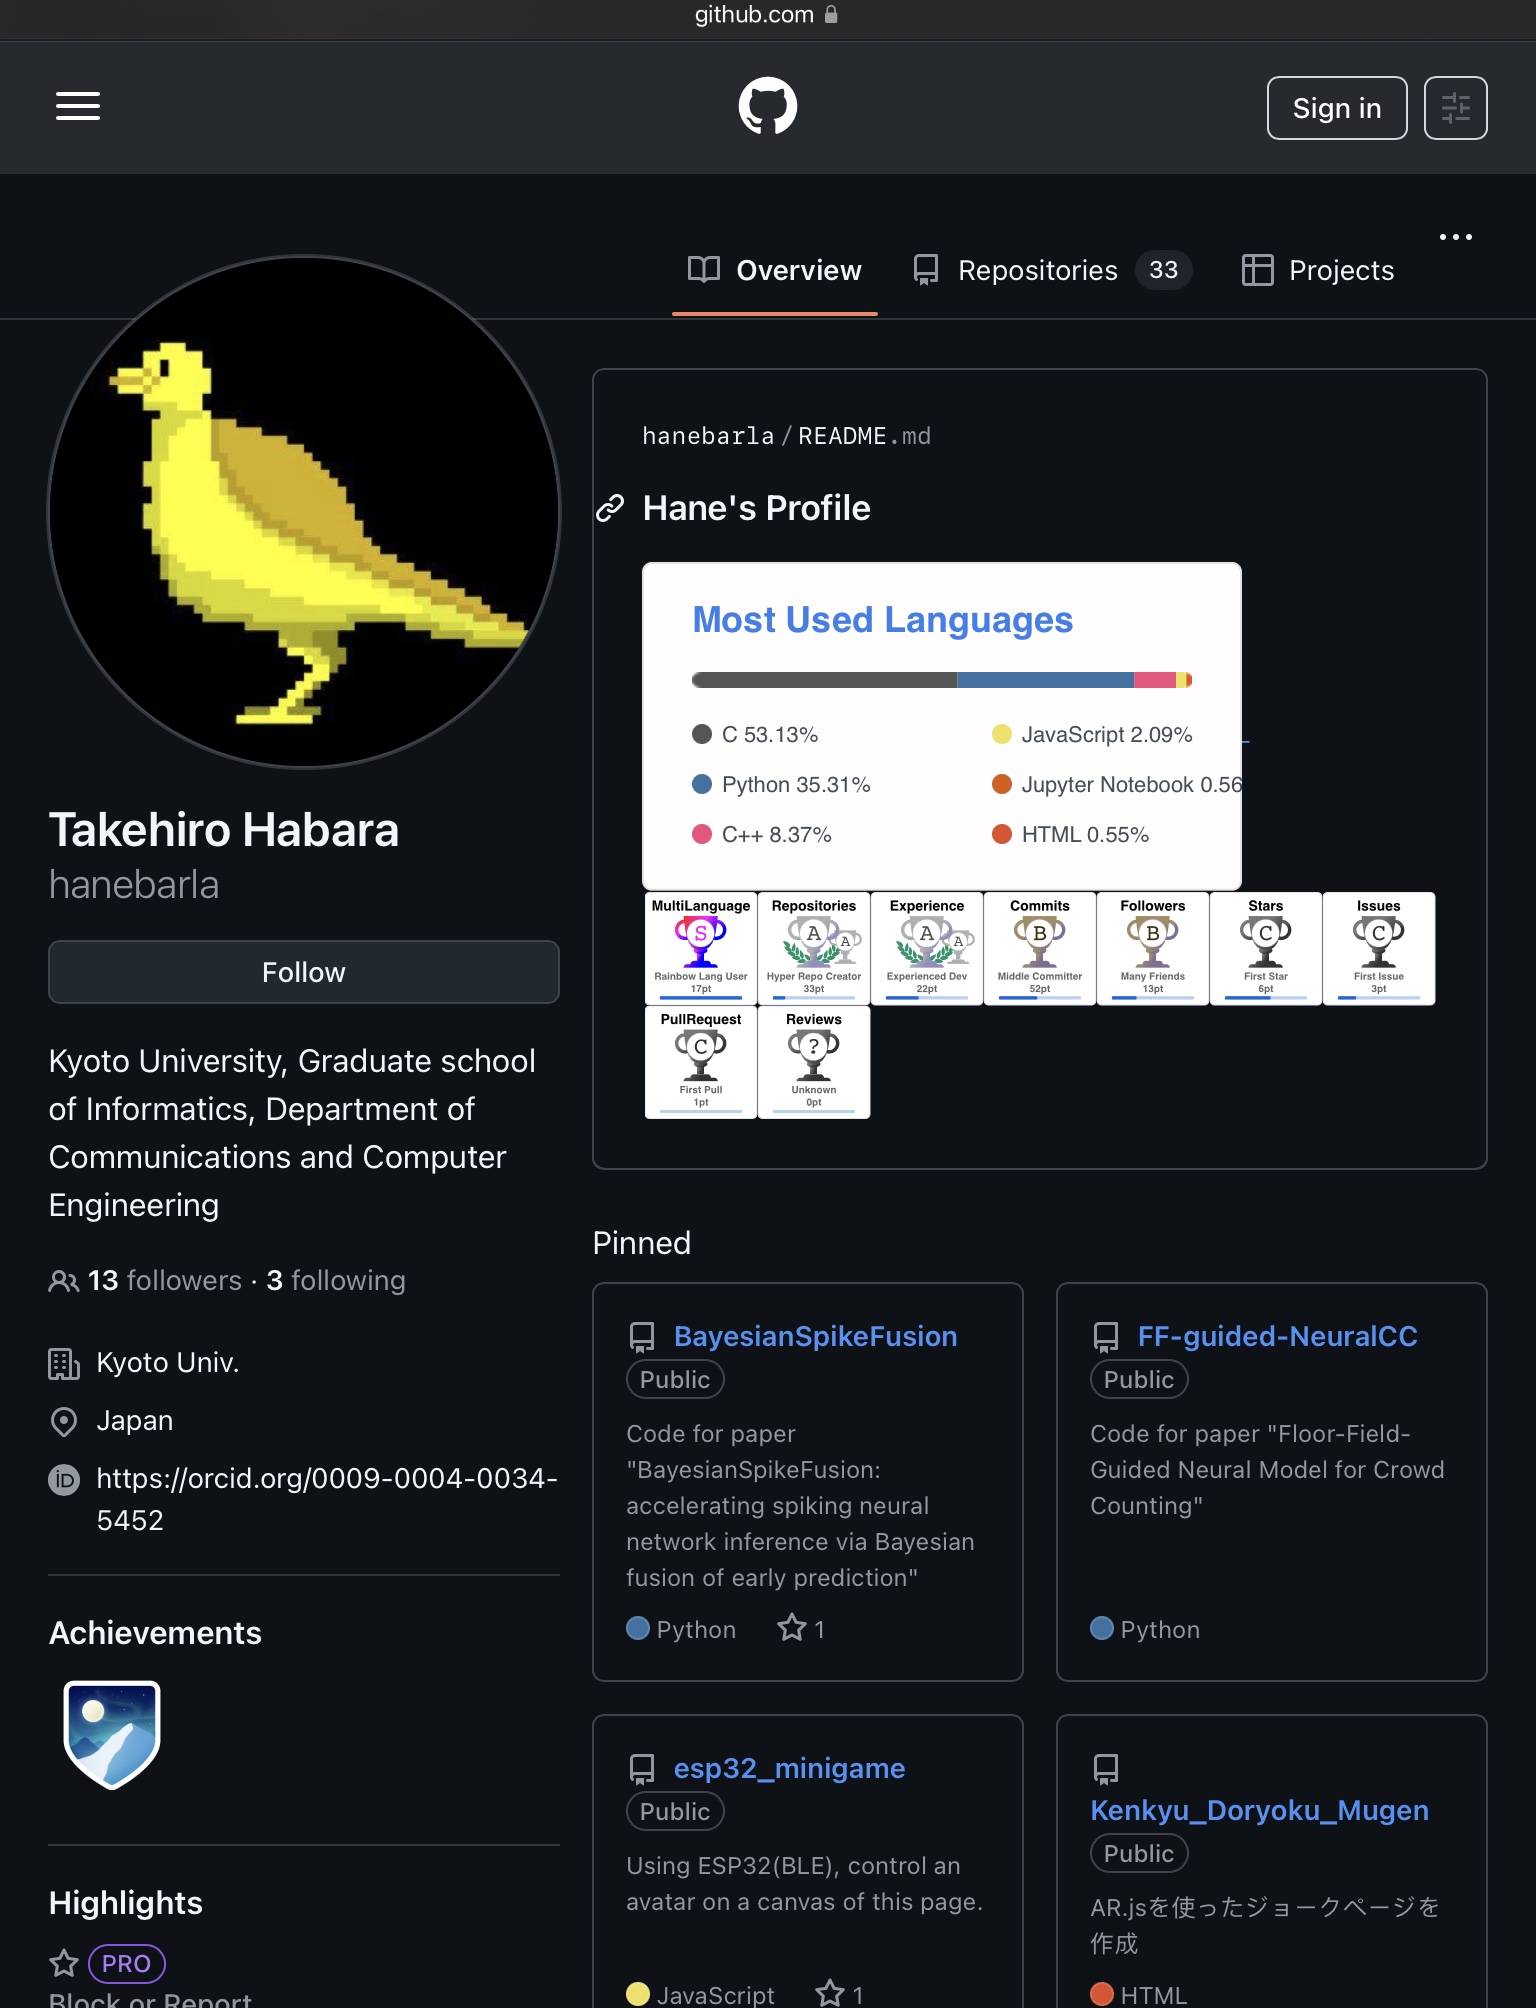Switch to the Repositories tab
The width and height of the screenshot is (1536, 2008).
pyautogui.click(x=1052, y=270)
